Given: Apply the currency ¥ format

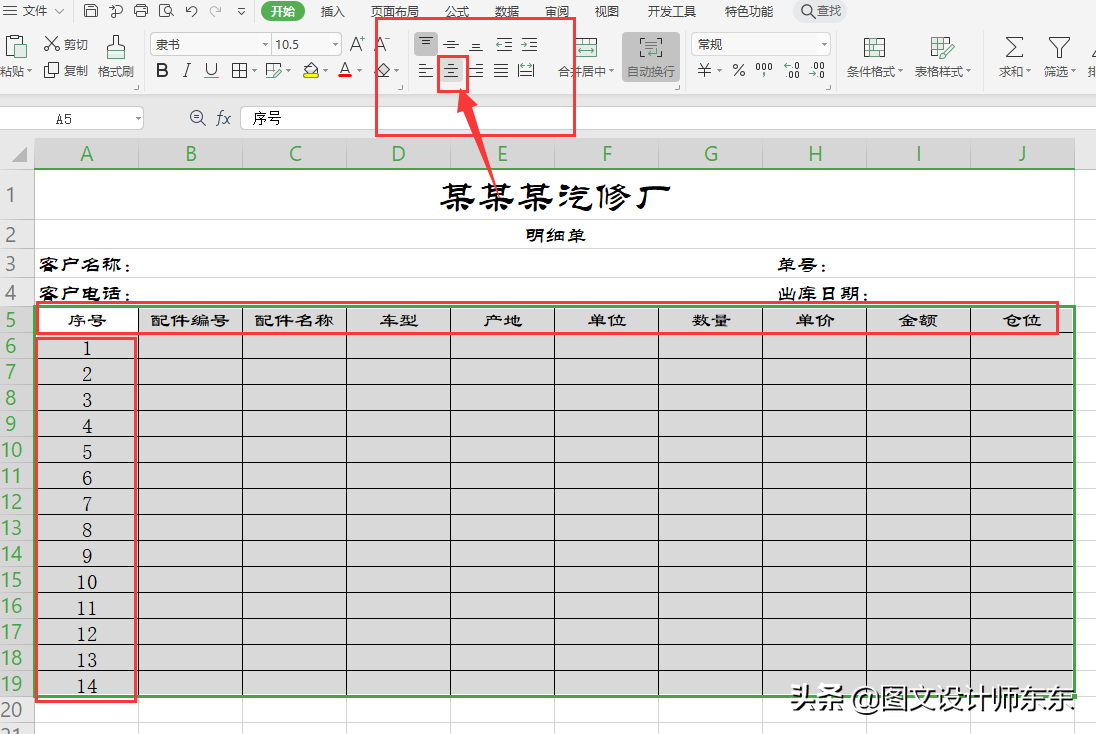Looking at the screenshot, I should pos(705,70).
